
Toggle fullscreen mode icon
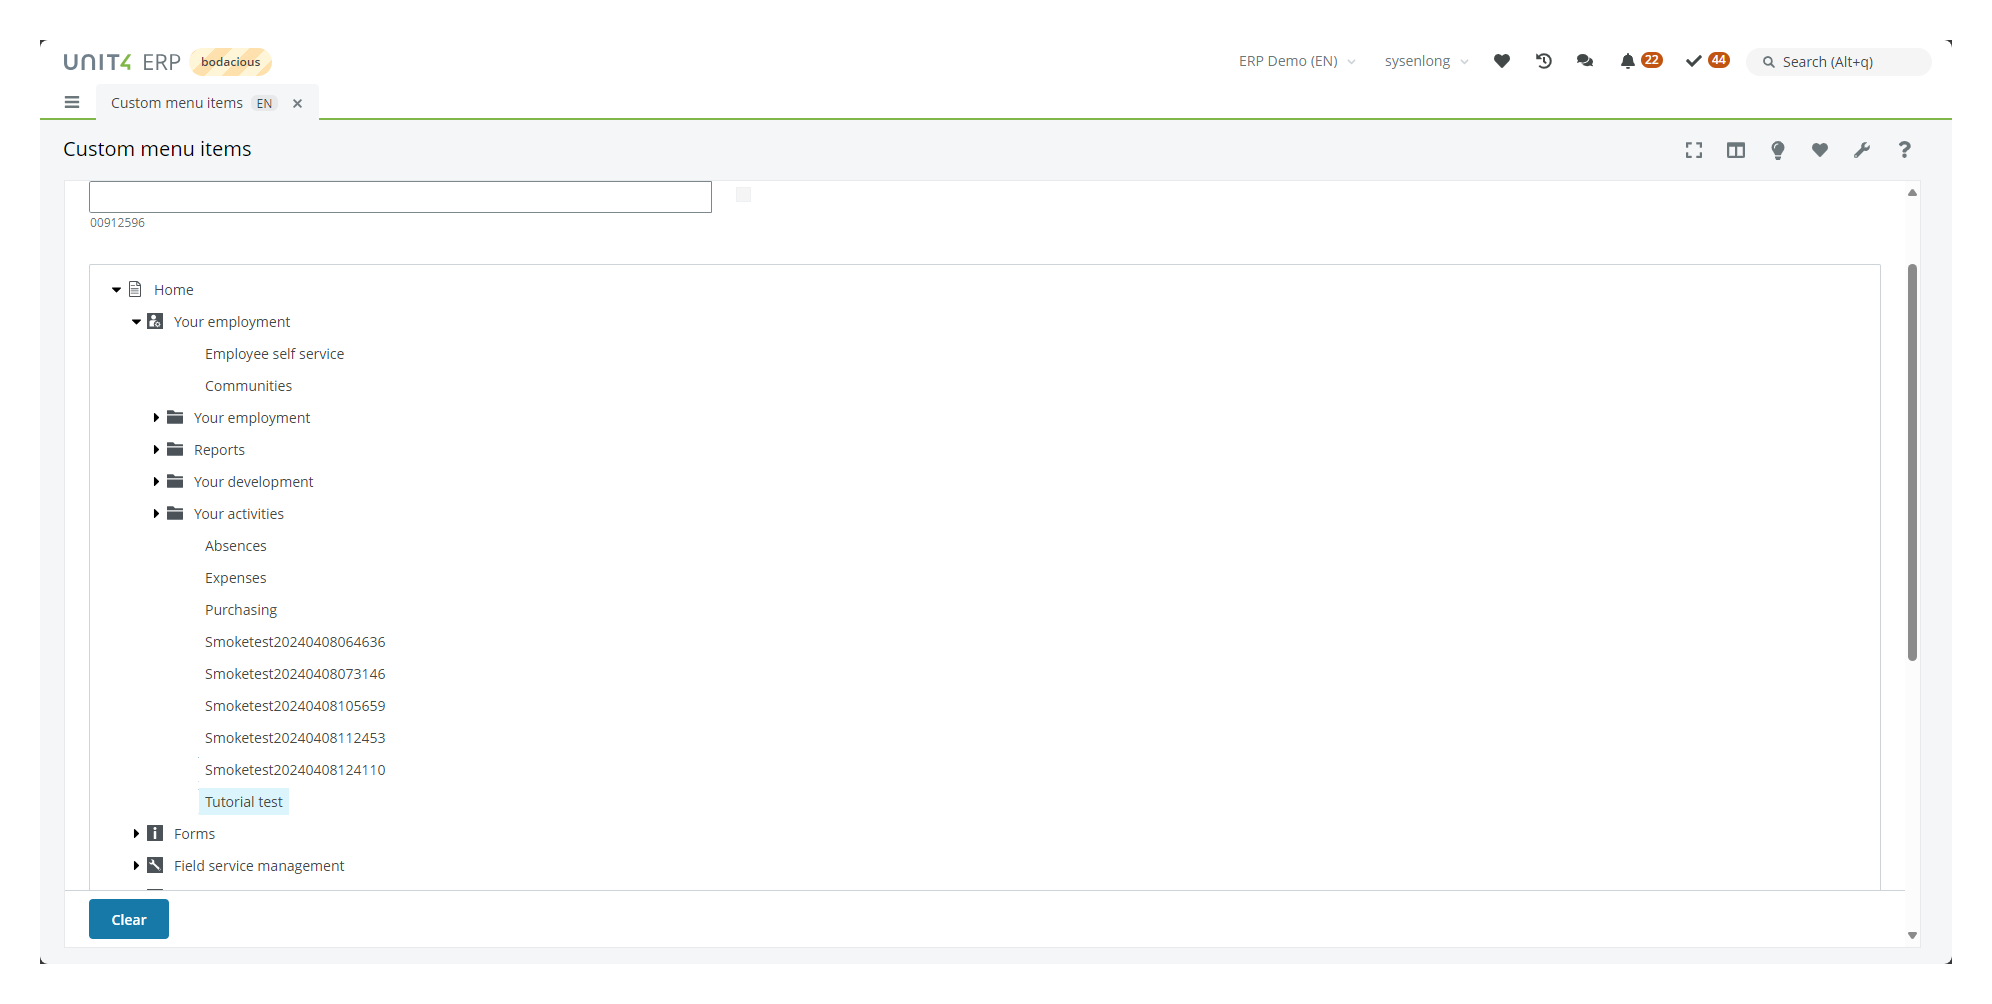[x=1693, y=150]
